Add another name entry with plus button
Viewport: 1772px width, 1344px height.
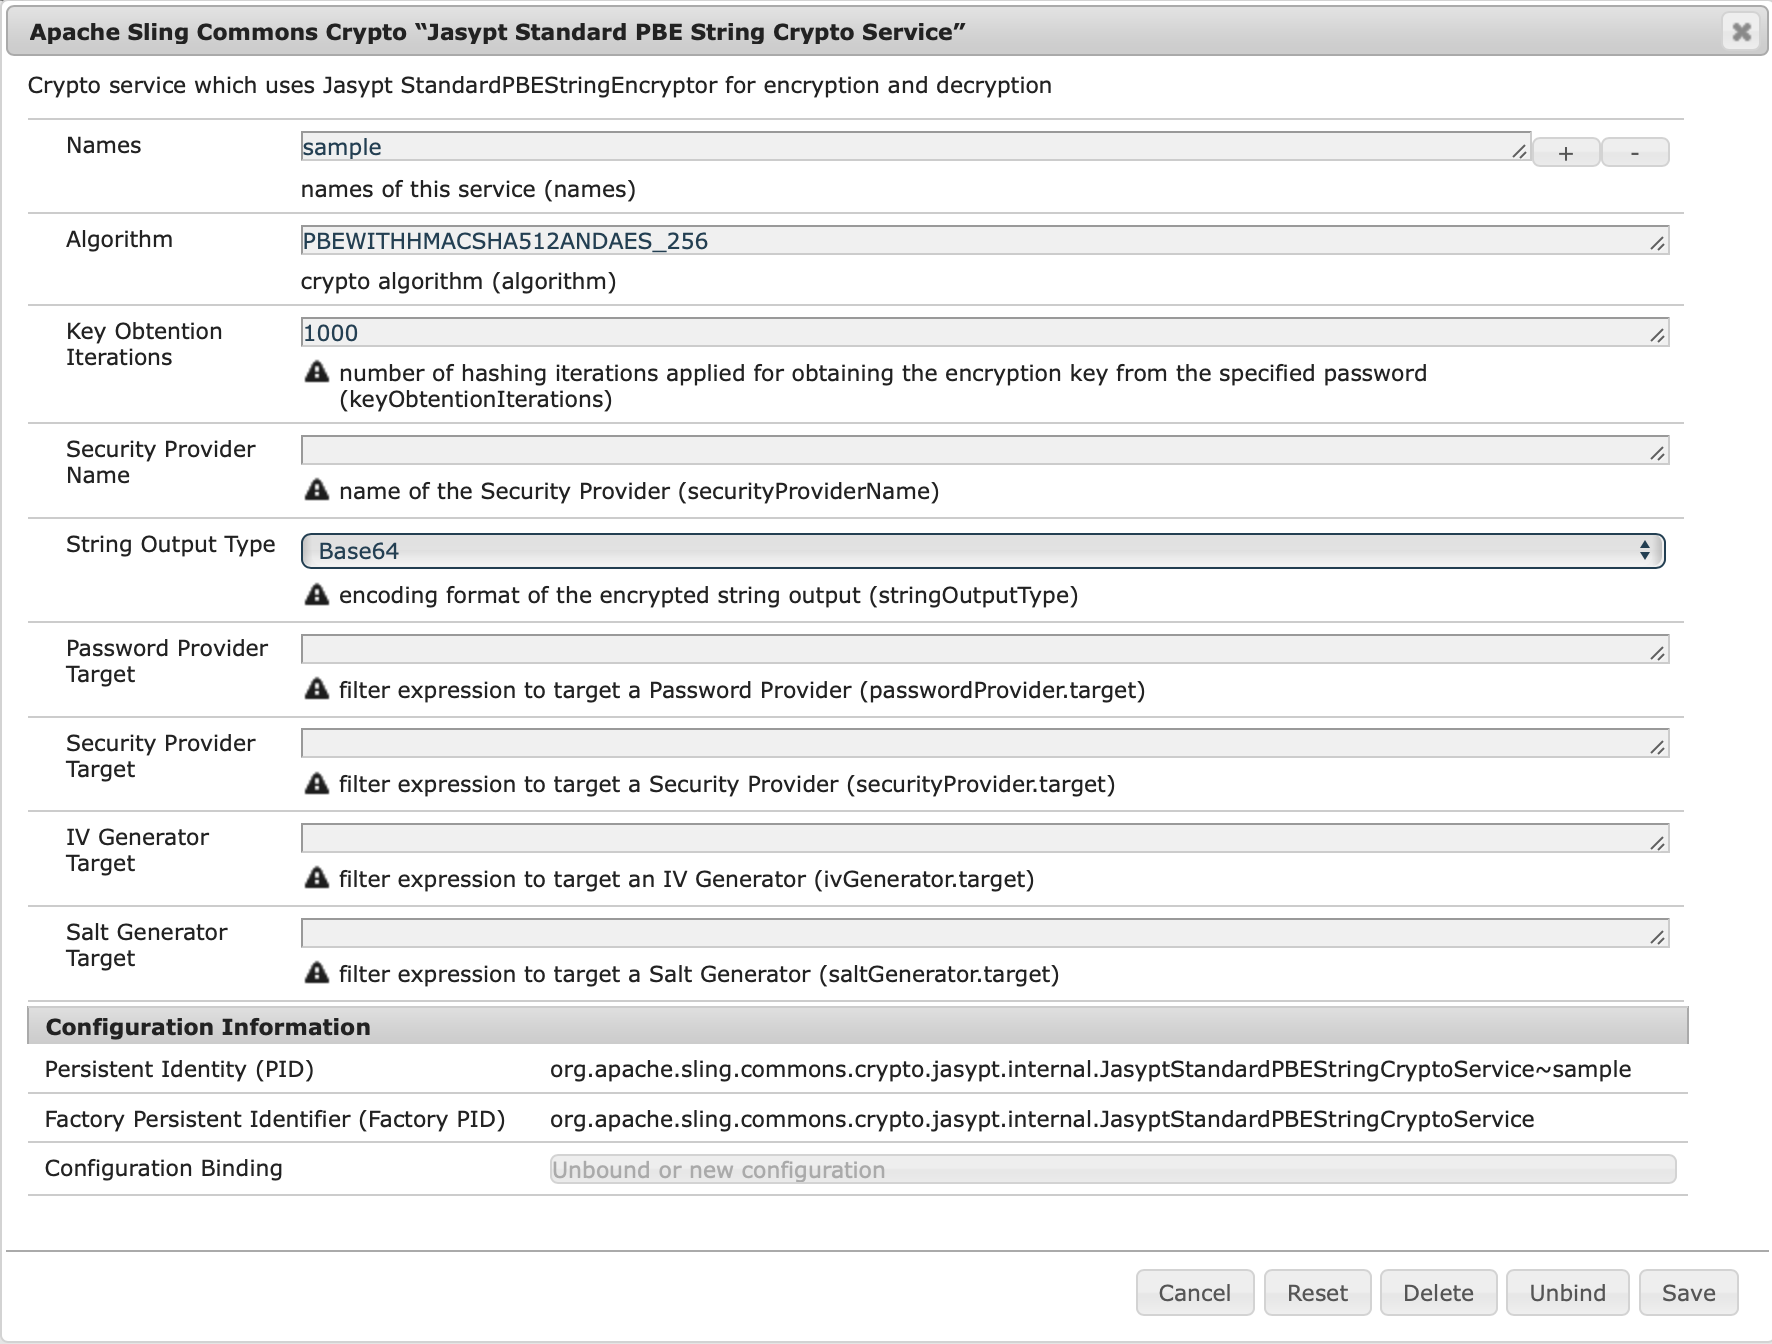1565,153
